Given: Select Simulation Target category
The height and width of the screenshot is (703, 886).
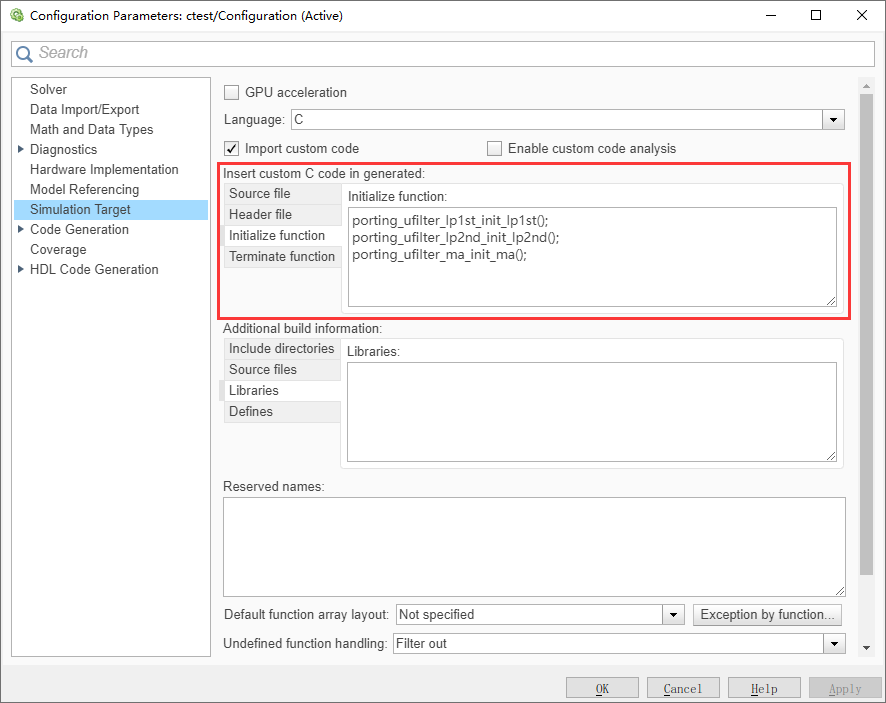Looking at the screenshot, I should point(111,210).
